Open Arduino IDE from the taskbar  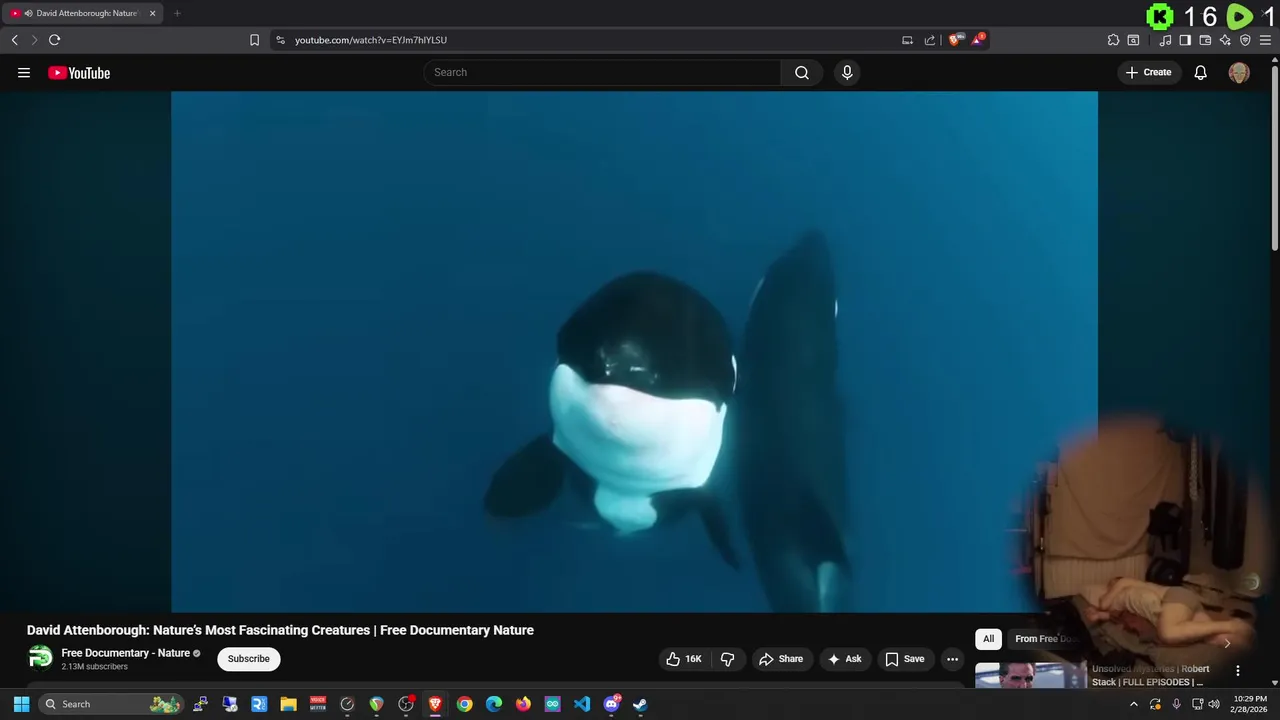tap(552, 704)
